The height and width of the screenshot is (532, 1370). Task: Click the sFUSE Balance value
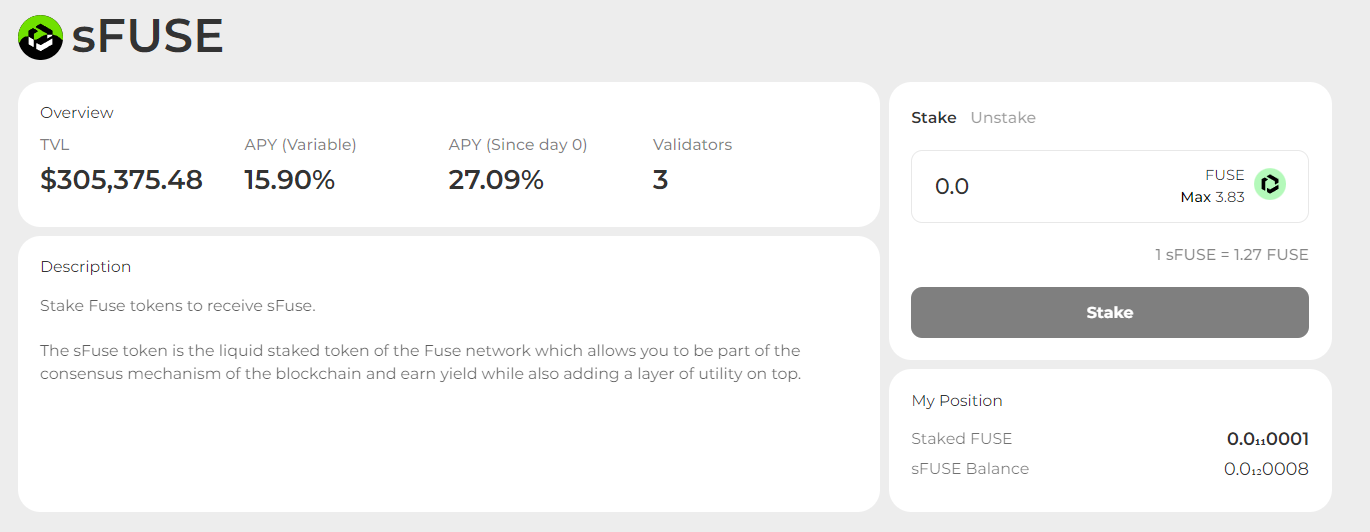pyautogui.click(x=1266, y=469)
